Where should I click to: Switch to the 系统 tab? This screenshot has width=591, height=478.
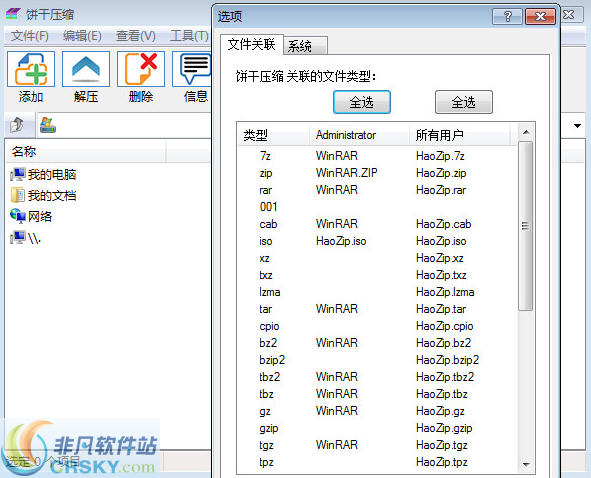tap(305, 46)
